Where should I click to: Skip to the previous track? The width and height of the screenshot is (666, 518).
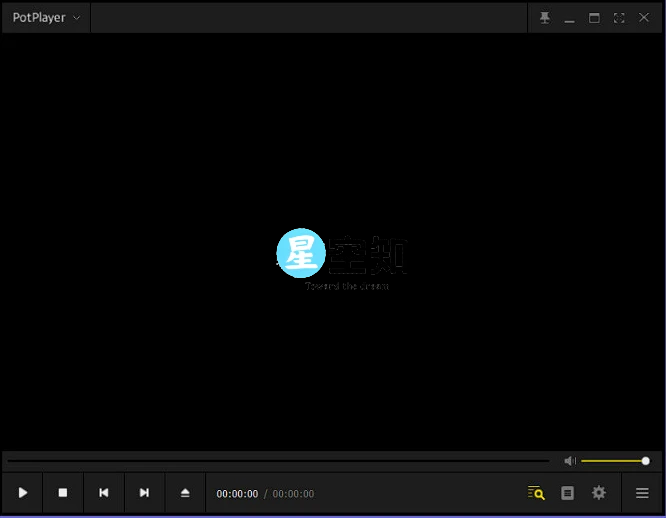[103, 493]
